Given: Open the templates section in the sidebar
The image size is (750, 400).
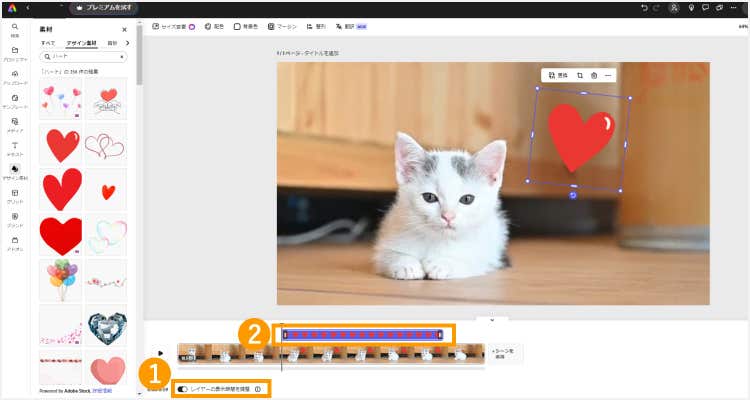Looking at the screenshot, I should (15, 101).
